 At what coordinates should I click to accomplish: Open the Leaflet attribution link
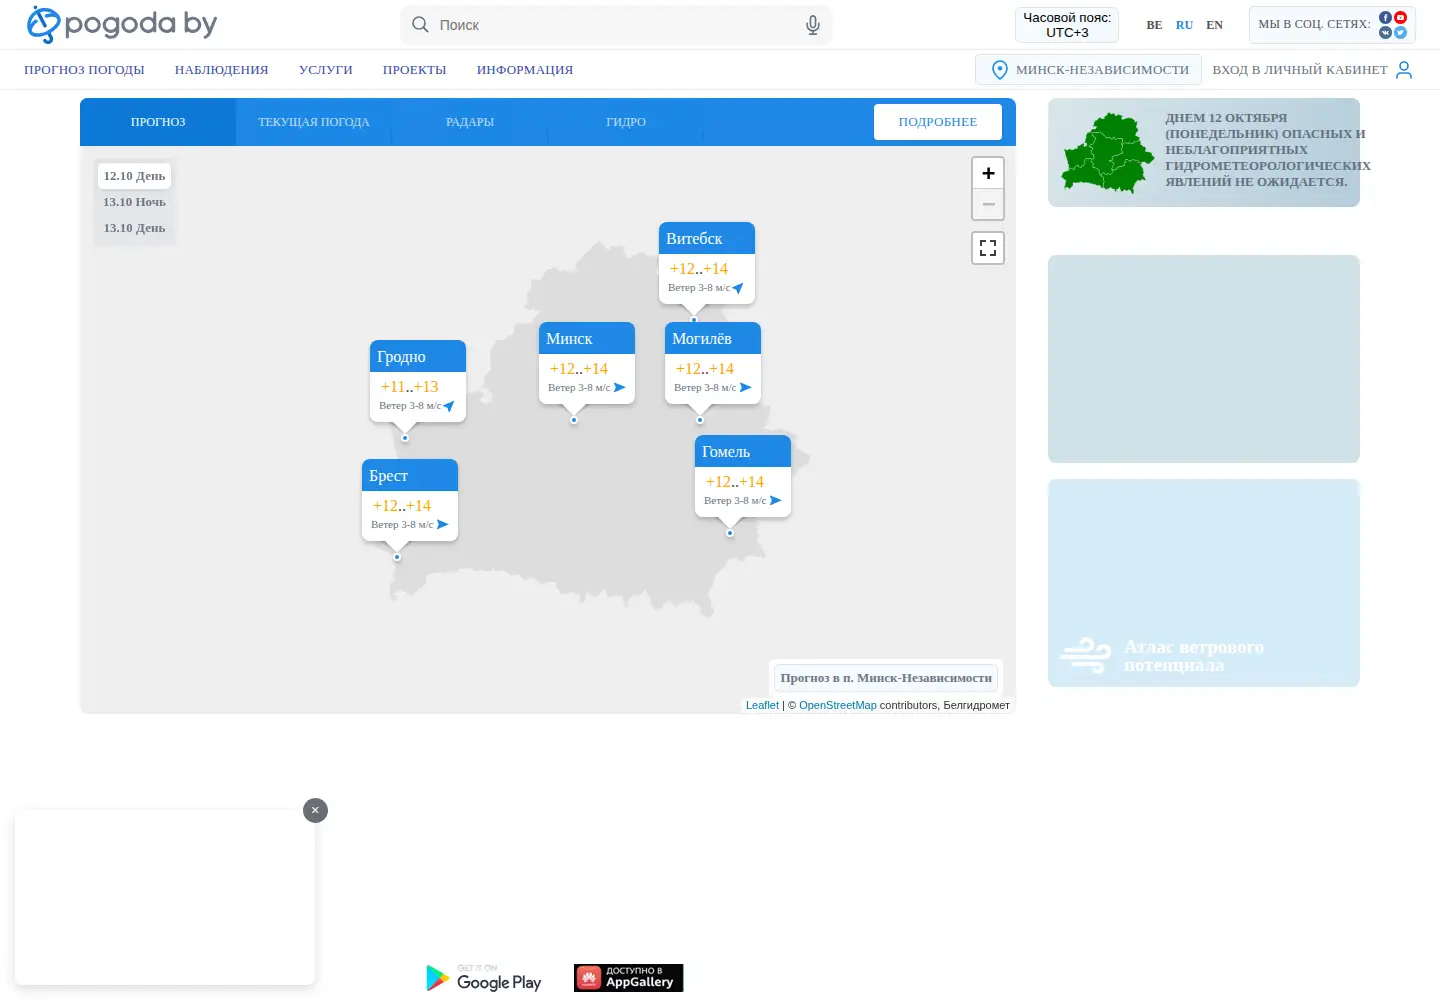click(762, 705)
